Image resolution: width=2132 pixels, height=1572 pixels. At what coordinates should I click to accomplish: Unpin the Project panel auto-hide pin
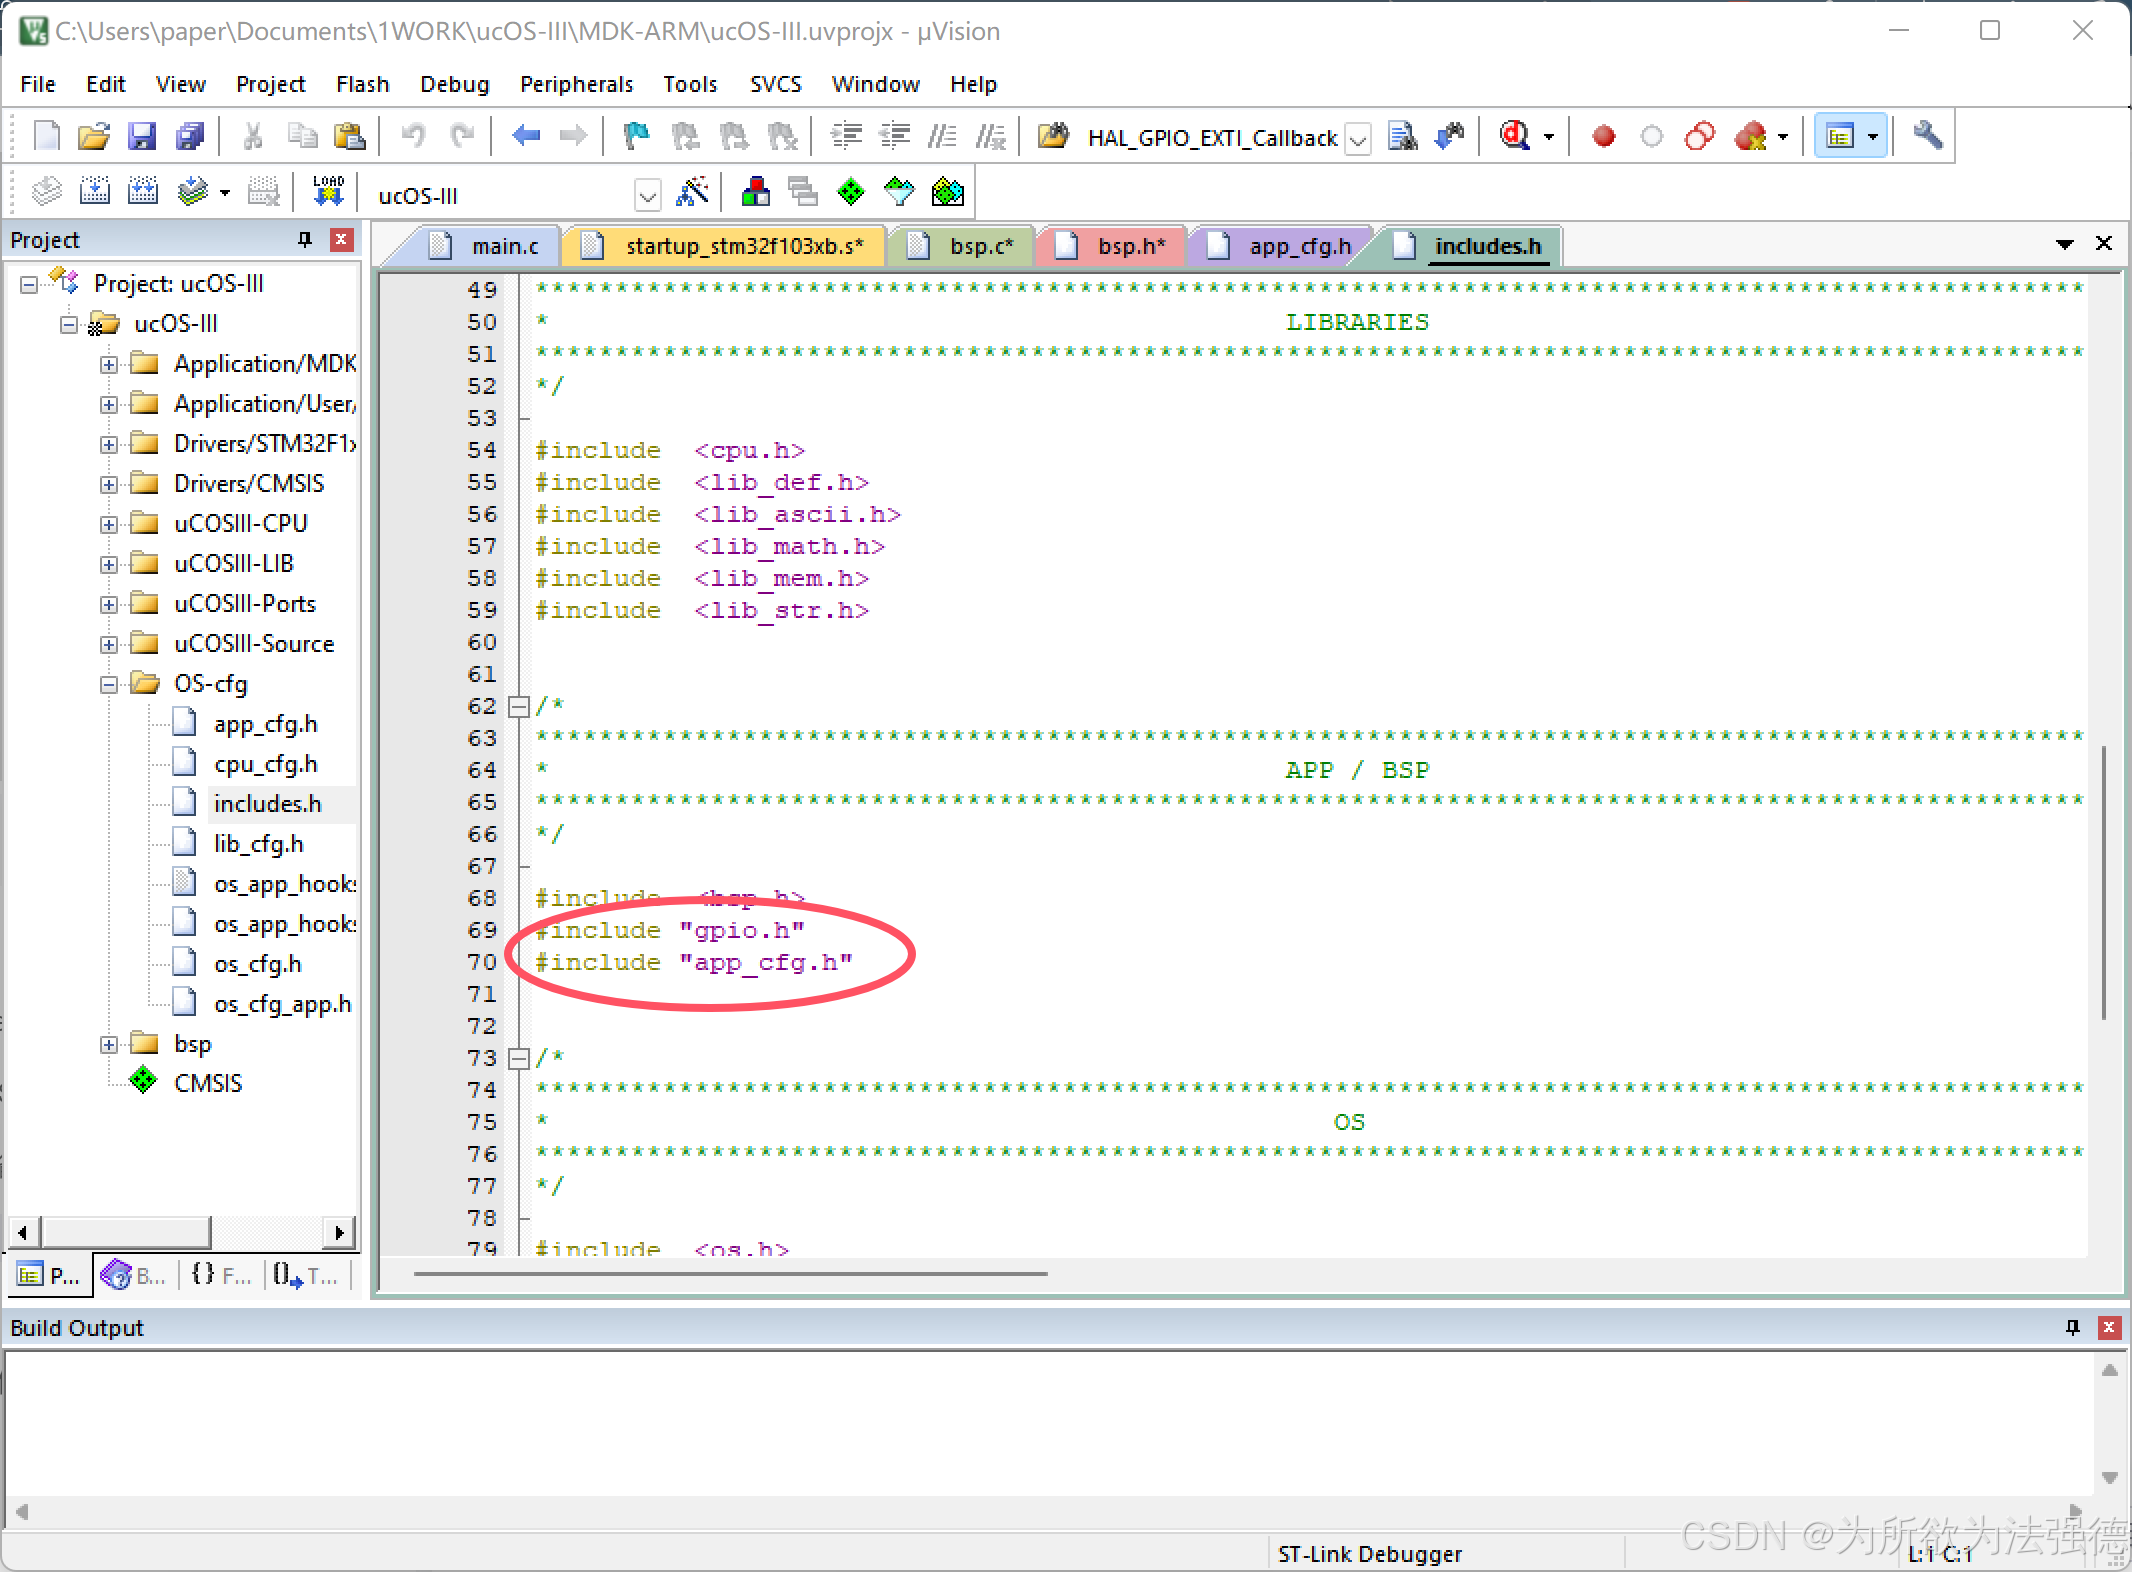point(303,239)
